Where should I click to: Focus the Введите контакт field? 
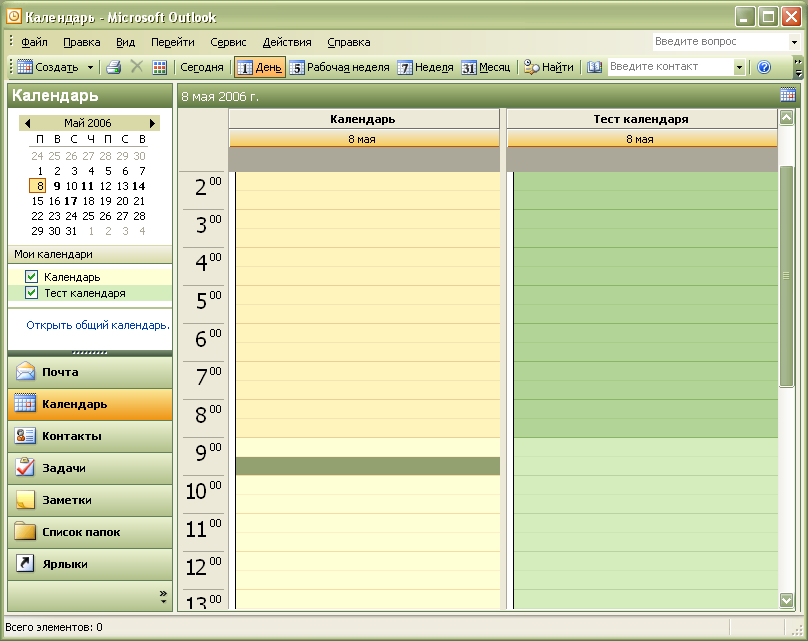click(670, 66)
